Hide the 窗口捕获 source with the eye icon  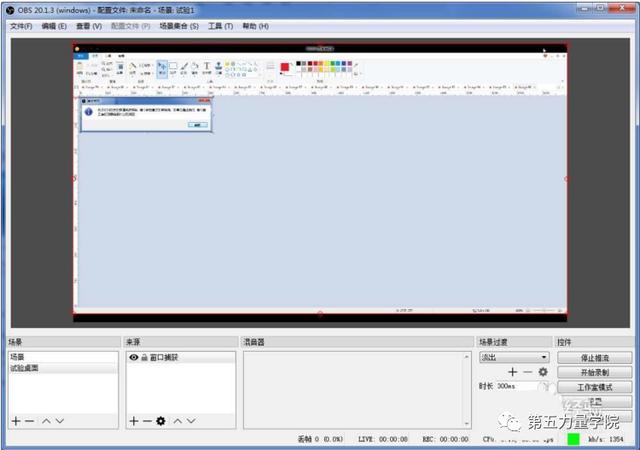(133, 358)
